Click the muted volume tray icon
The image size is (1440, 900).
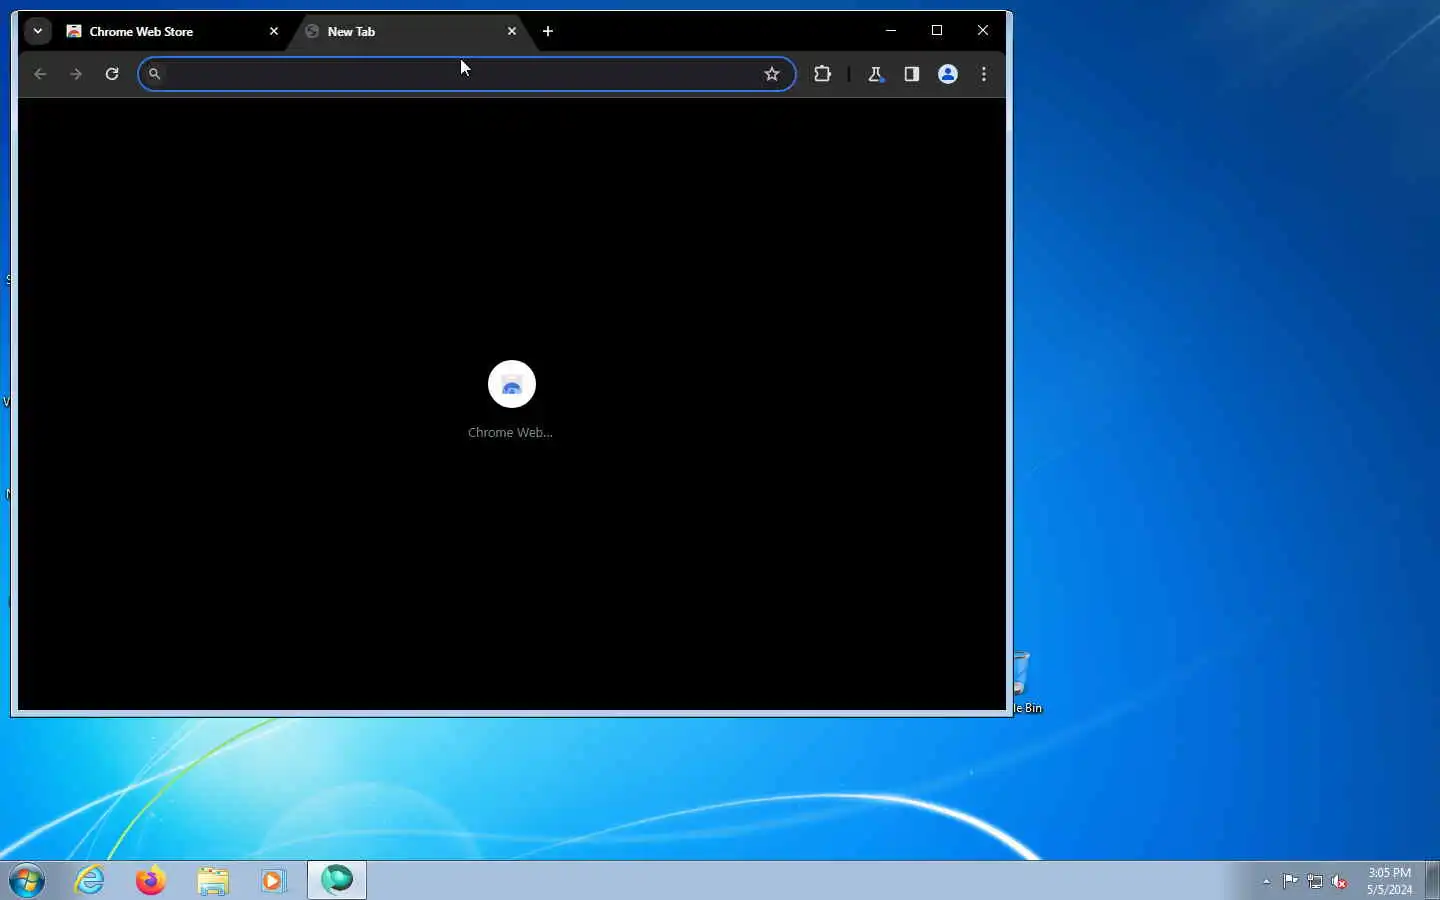(1340, 881)
